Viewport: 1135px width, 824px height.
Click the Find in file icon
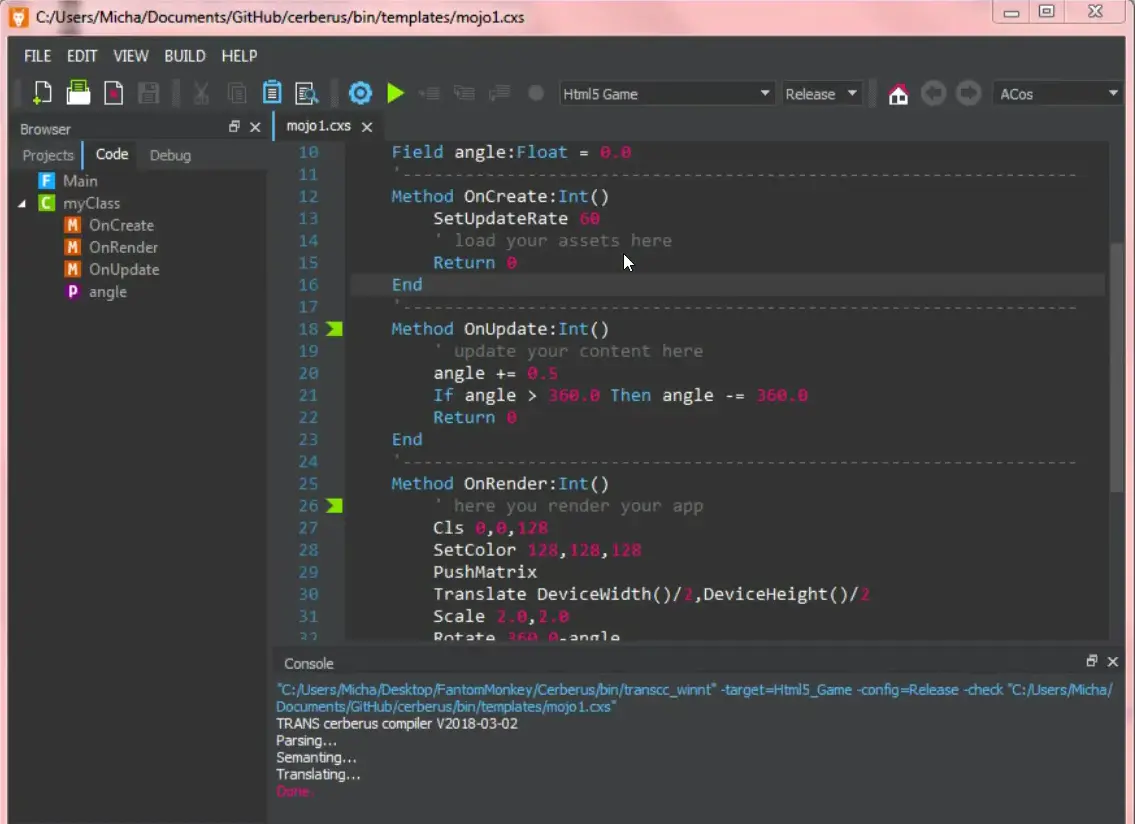(306, 94)
